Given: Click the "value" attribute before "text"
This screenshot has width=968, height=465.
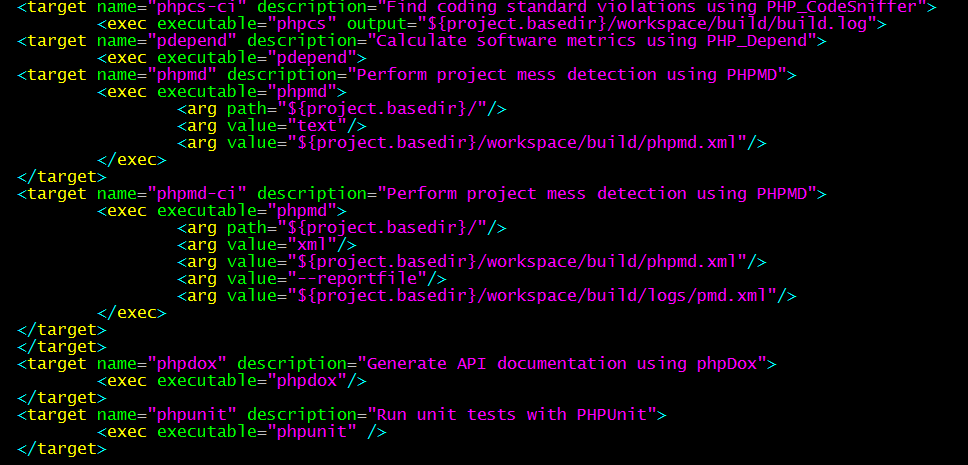Looking at the screenshot, I should pyautogui.click(x=252, y=126).
